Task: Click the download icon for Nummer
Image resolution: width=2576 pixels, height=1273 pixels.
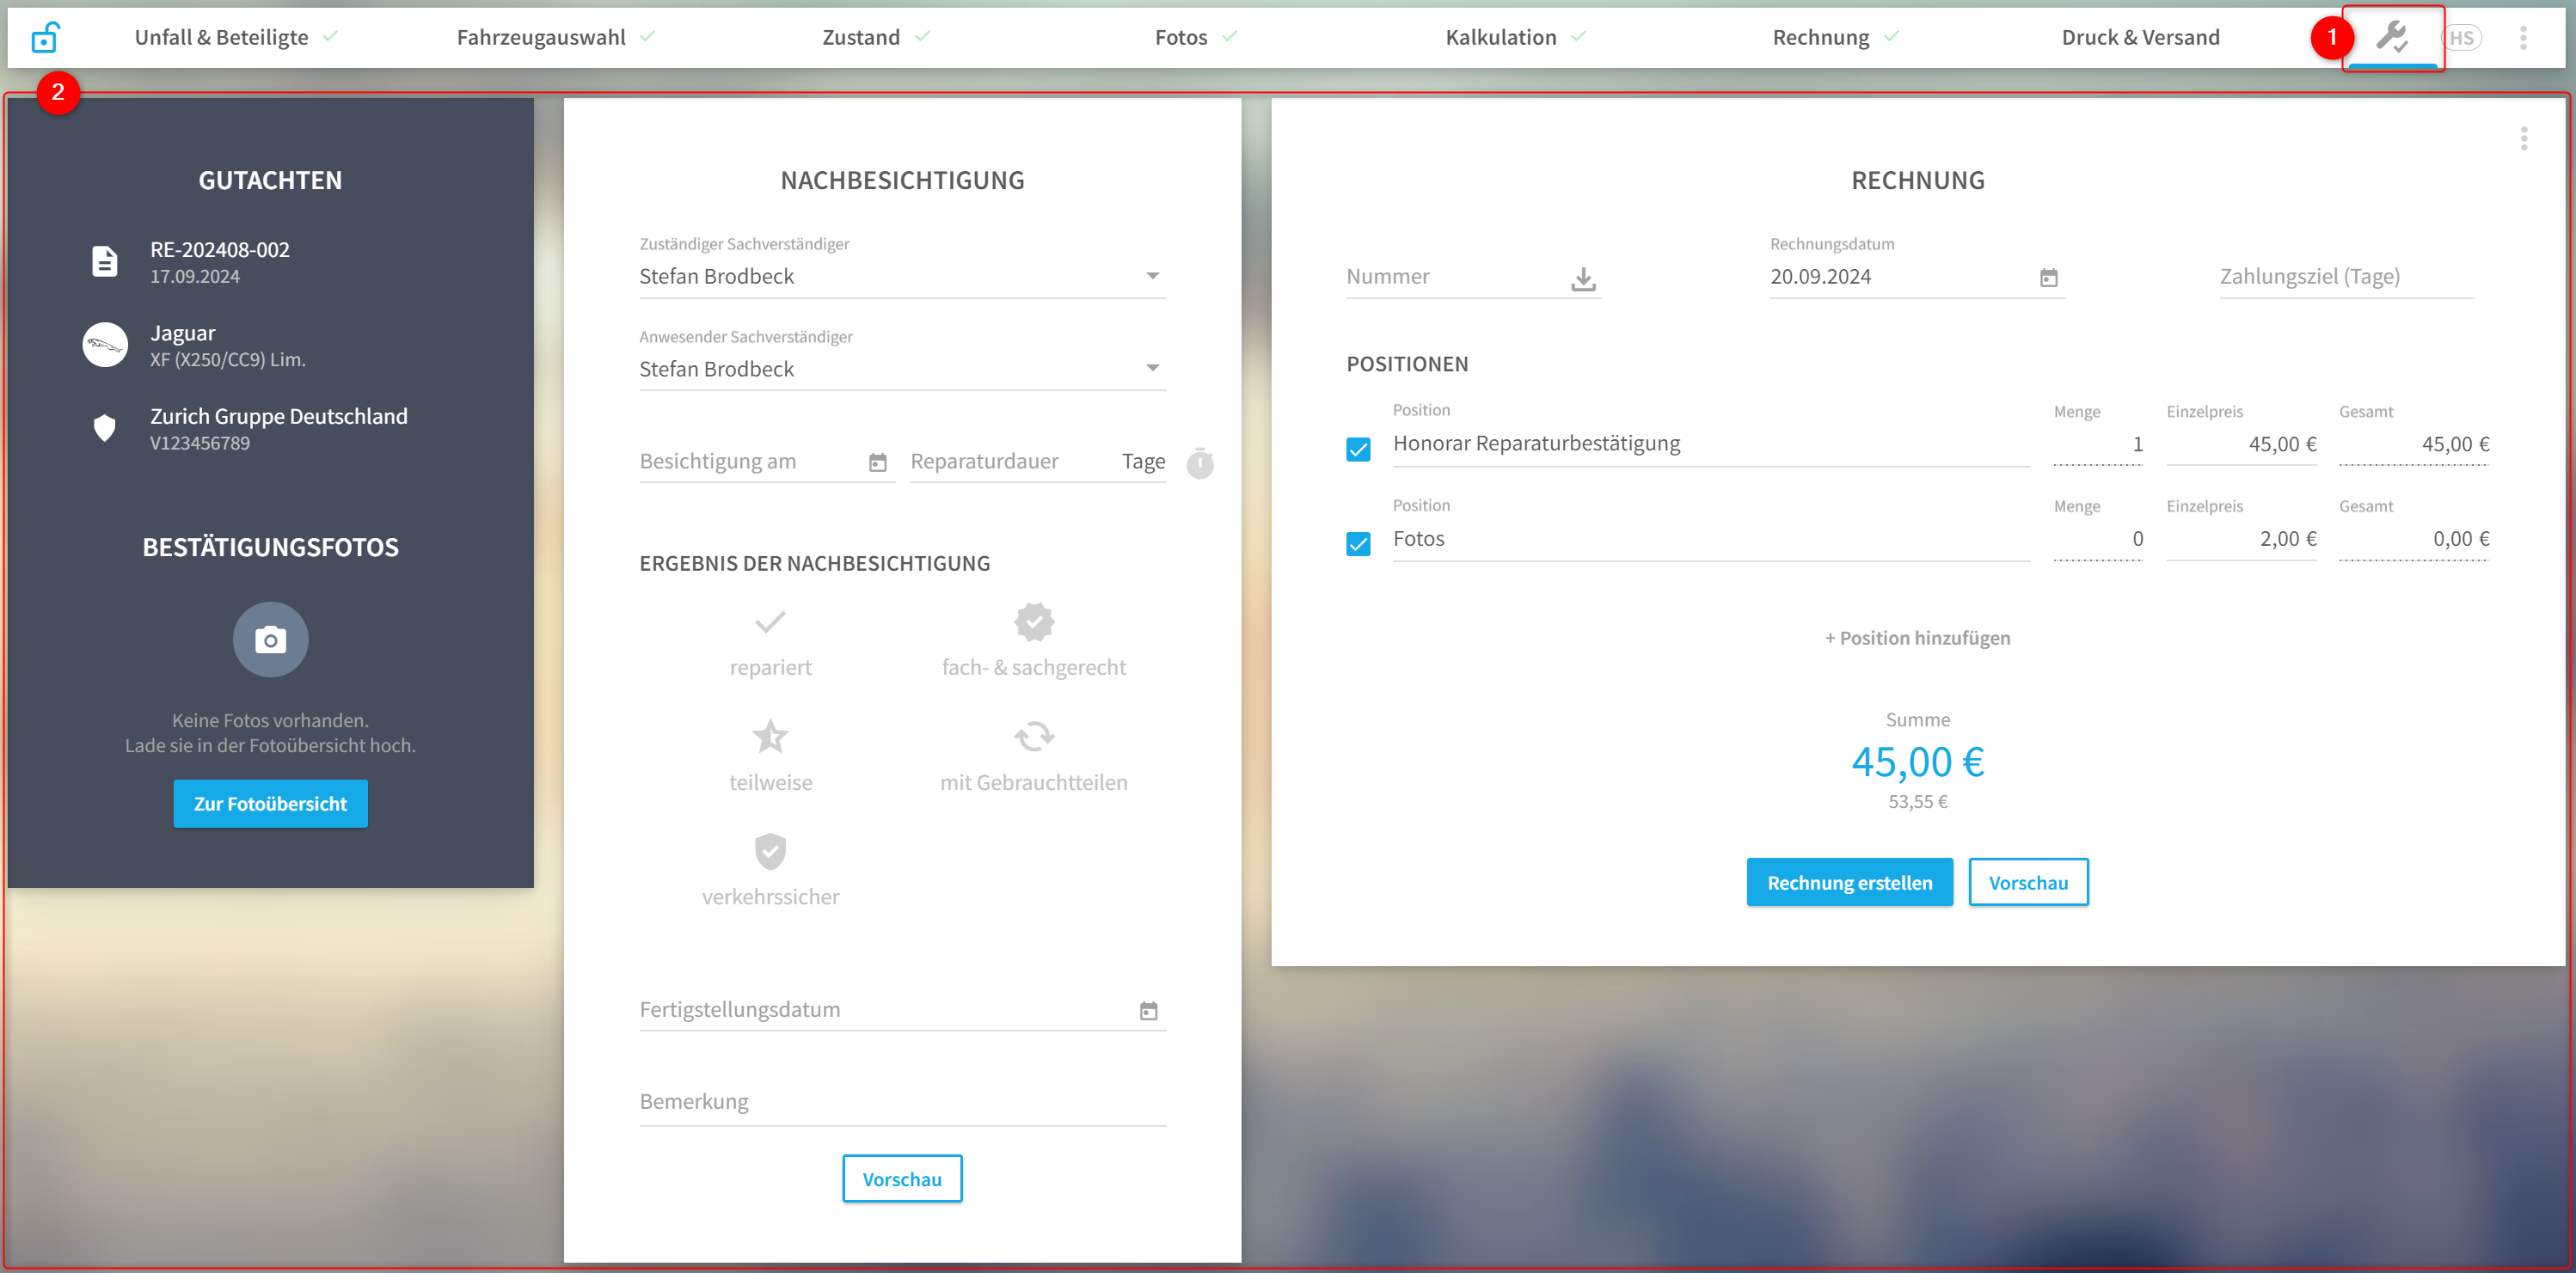Action: [1582, 279]
